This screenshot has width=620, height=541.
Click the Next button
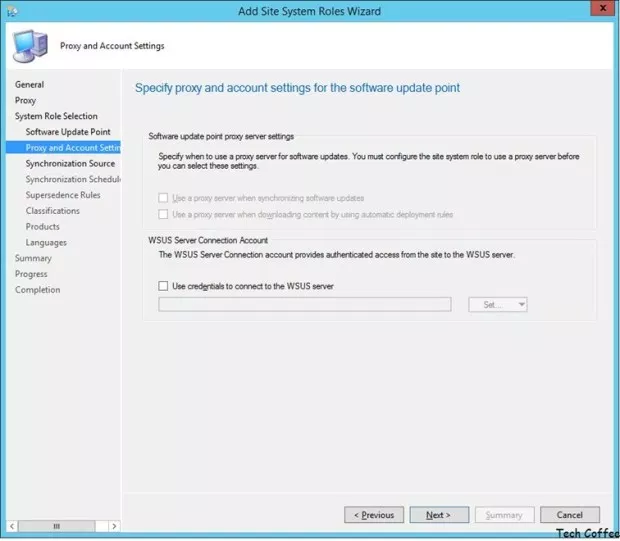[x=438, y=515]
